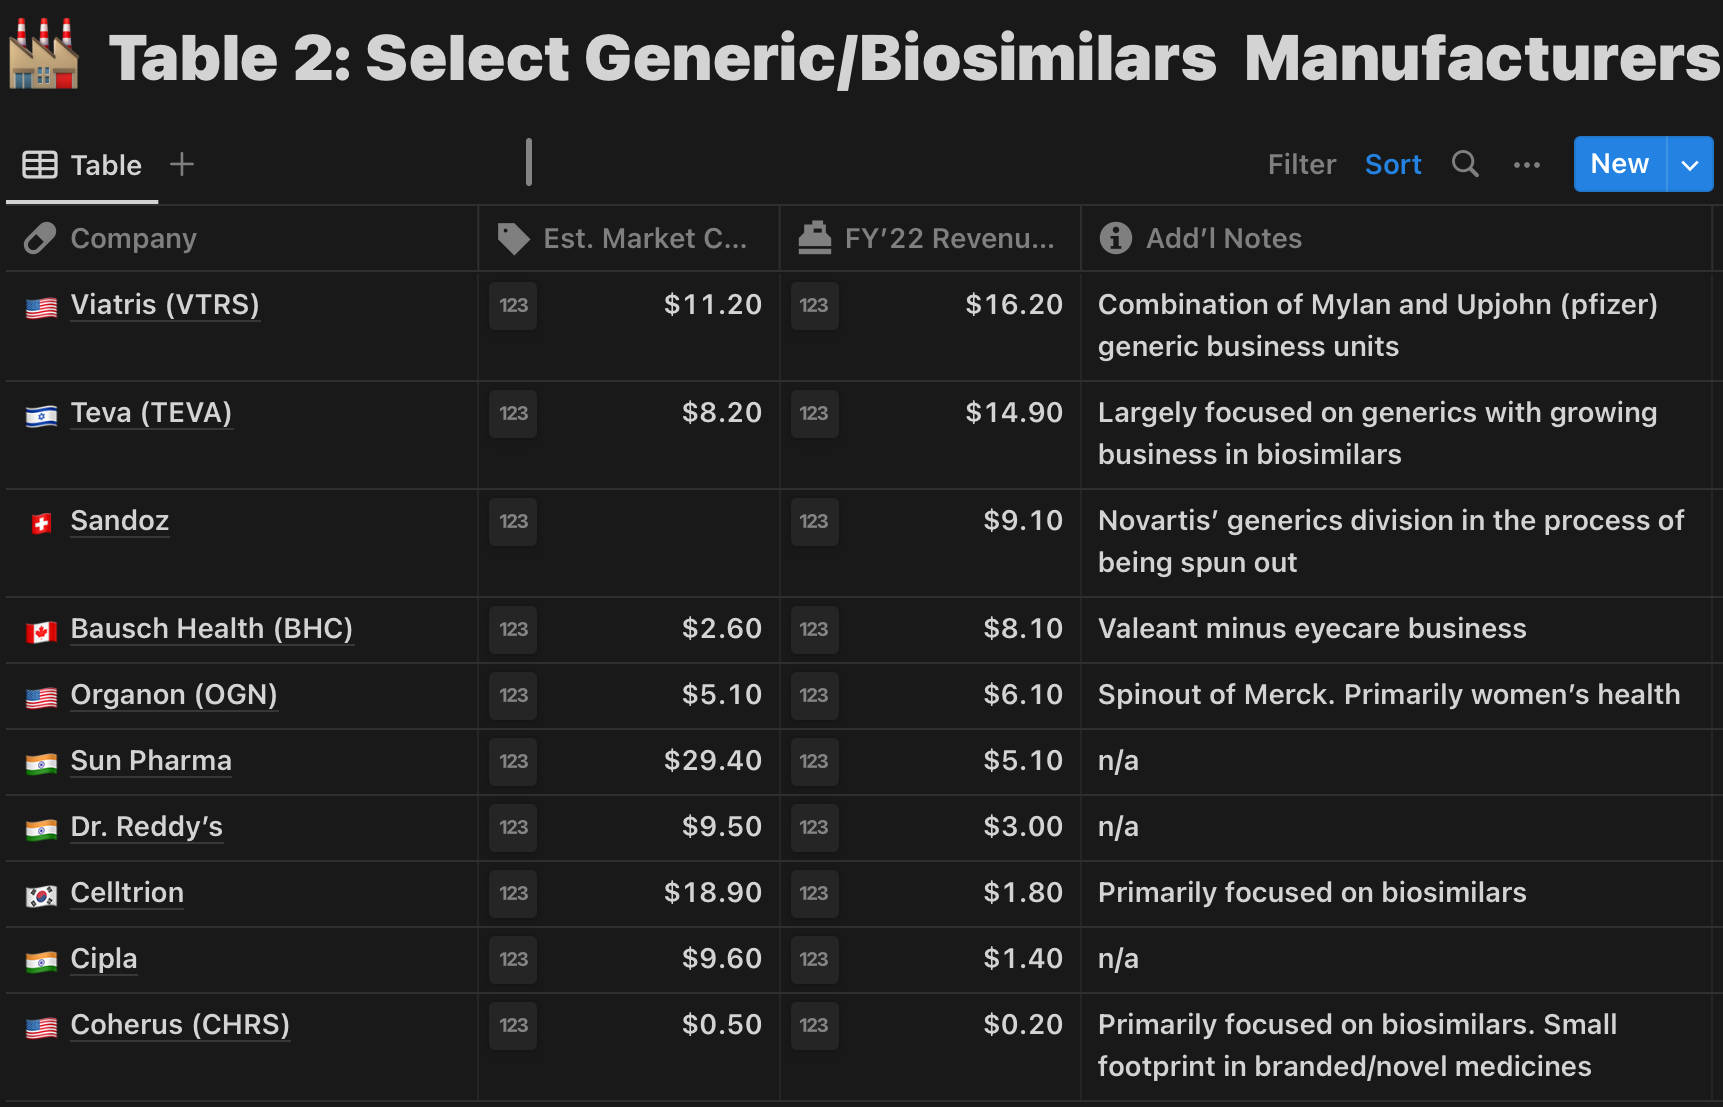This screenshot has width=1723, height=1107.
Task: Open the three-dot more options menu
Action: coord(1526,165)
